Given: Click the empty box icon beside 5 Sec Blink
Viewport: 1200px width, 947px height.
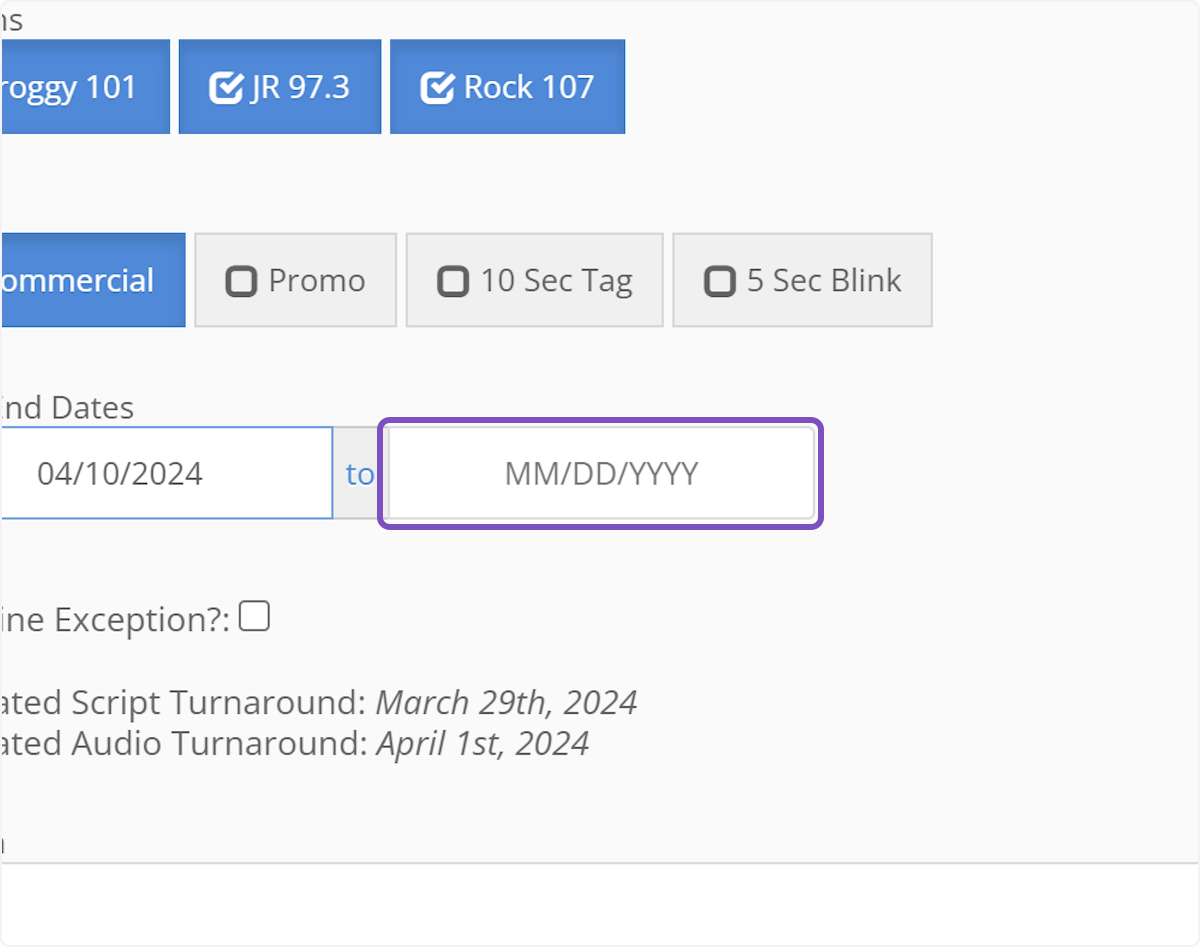Looking at the screenshot, I should [x=719, y=282].
